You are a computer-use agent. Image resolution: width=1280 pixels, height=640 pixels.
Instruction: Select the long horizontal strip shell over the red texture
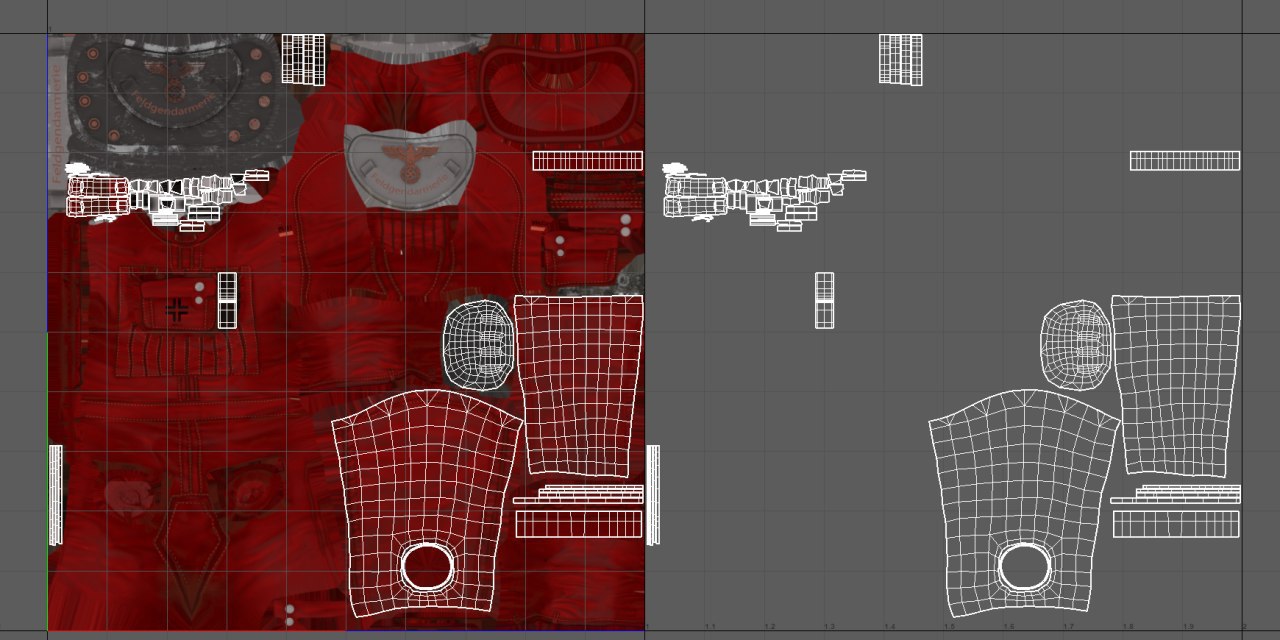[x=587, y=161]
